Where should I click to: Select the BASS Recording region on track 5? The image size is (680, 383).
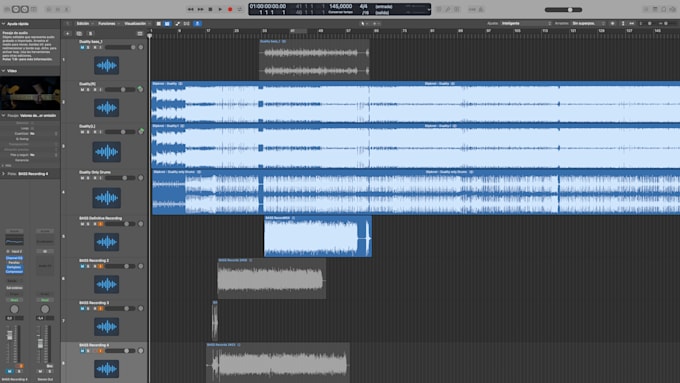317,236
